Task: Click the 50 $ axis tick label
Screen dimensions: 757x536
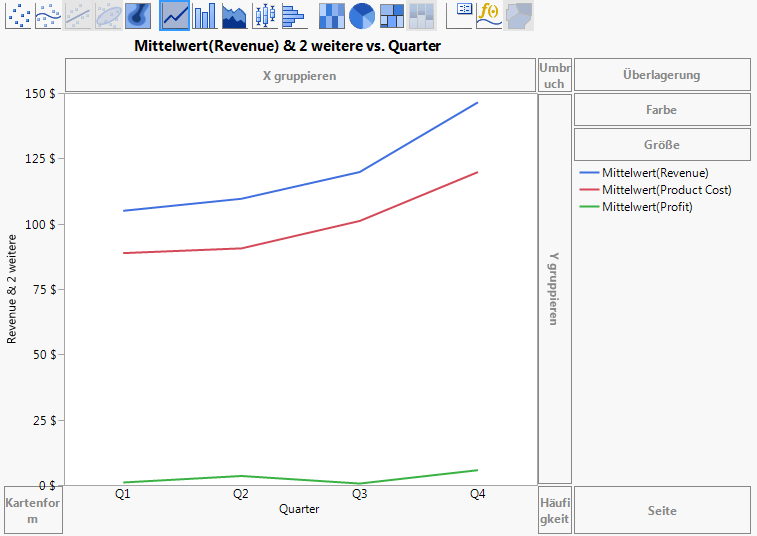Action: [44, 354]
